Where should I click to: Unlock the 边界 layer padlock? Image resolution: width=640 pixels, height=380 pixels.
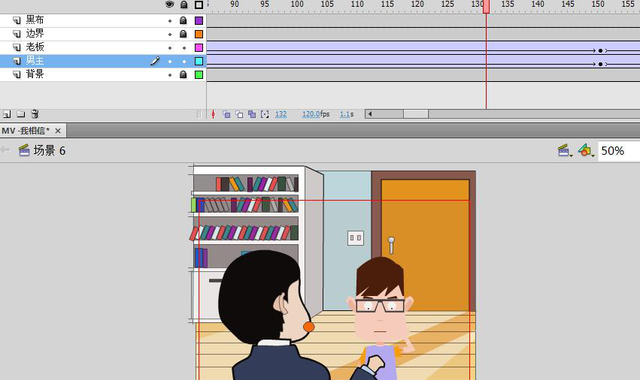pyautogui.click(x=183, y=34)
